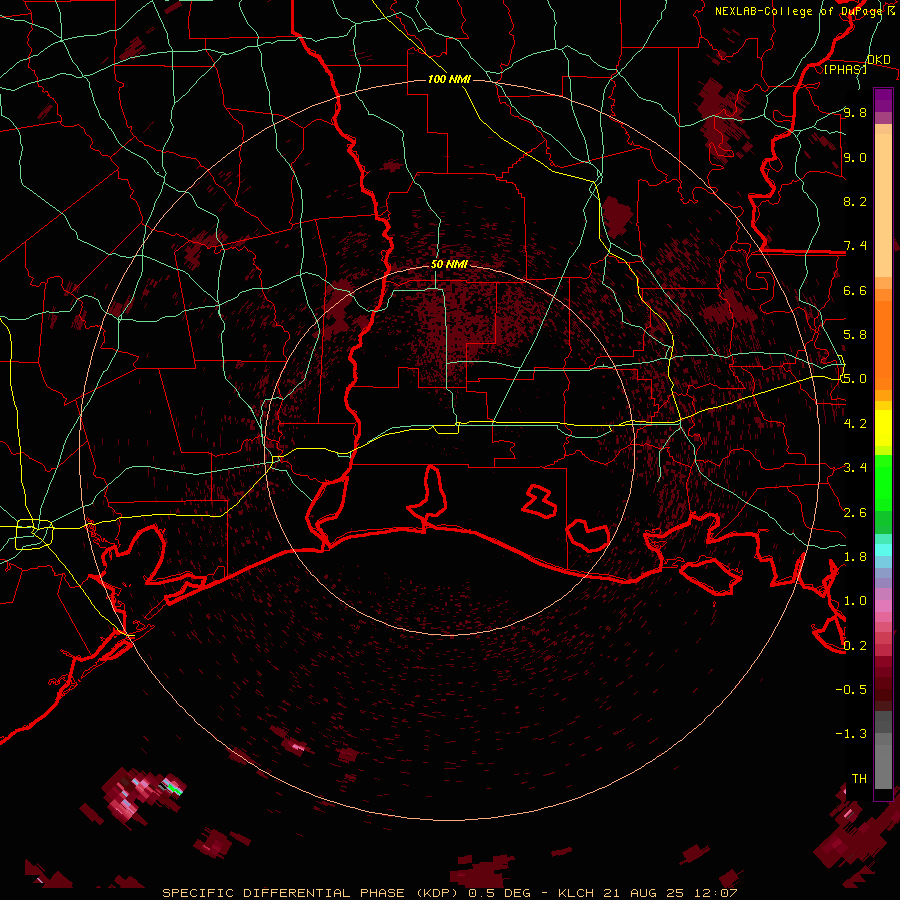Click the -1.3 scale value

[x=851, y=734]
